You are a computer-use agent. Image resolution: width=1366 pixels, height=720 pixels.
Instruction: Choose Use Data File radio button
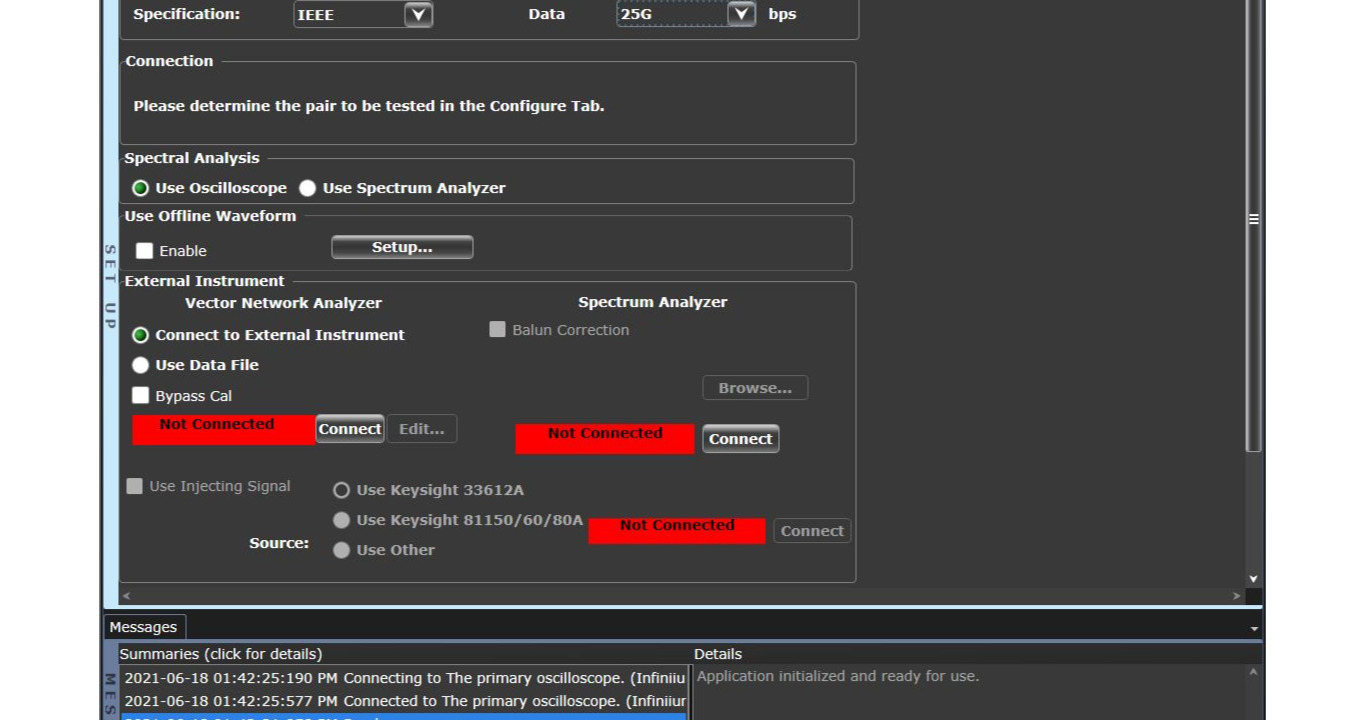coord(141,365)
